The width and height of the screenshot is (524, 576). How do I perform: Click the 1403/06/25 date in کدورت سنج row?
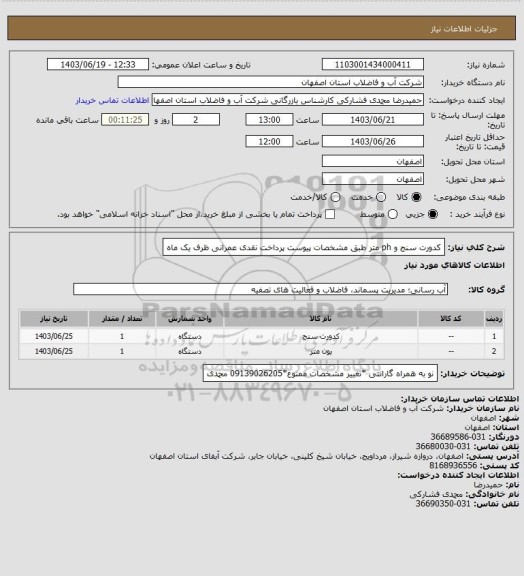tap(54, 336)
